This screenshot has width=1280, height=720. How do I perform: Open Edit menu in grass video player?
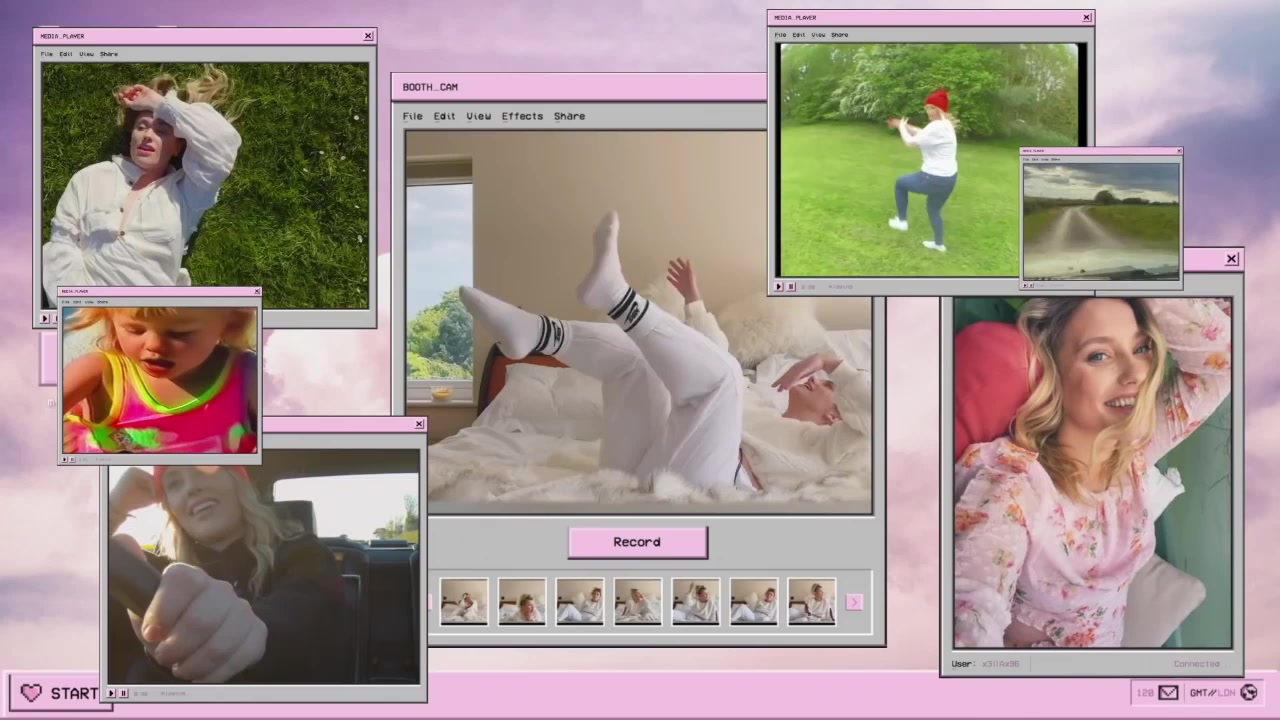click(66, 54)
